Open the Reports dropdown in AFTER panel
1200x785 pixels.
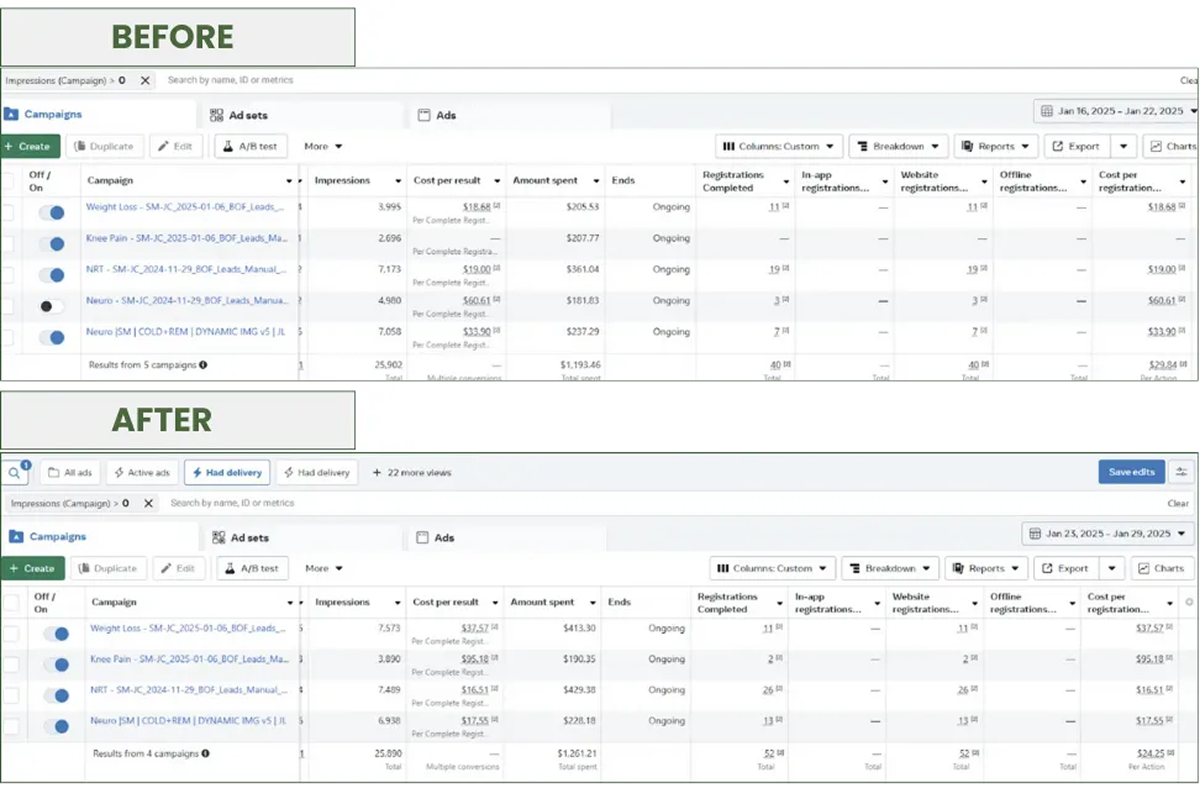[987, 568]
